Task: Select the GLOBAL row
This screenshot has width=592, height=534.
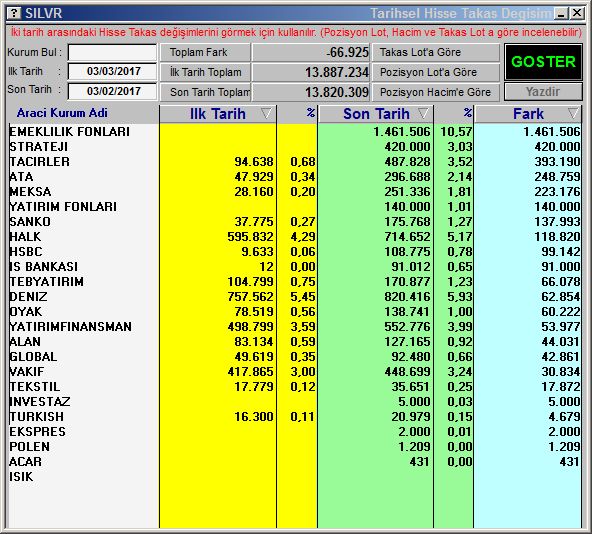Action: pyautogui.click(x=294, y=357)
